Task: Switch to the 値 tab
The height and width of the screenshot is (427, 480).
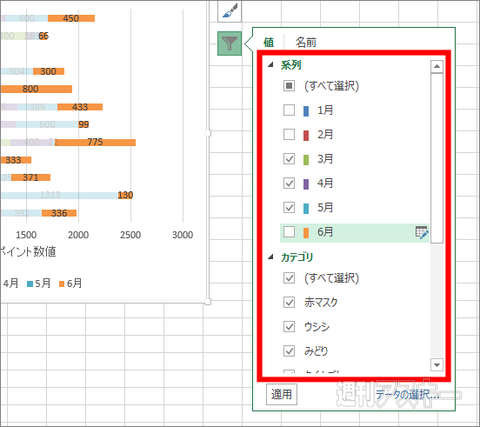Action: click(269, 42)
